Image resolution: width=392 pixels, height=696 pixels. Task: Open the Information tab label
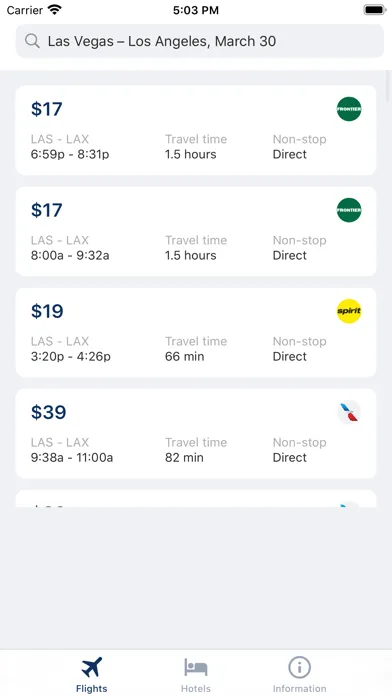point(299,688)
